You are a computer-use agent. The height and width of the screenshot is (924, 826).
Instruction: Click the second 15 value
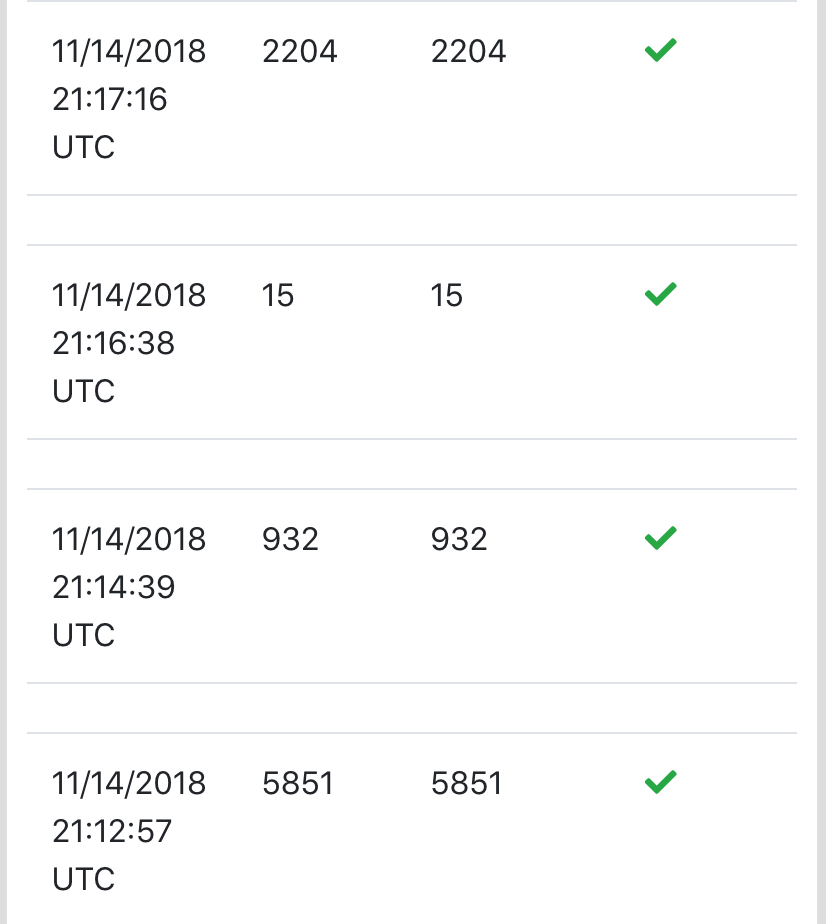coord(447,295)
